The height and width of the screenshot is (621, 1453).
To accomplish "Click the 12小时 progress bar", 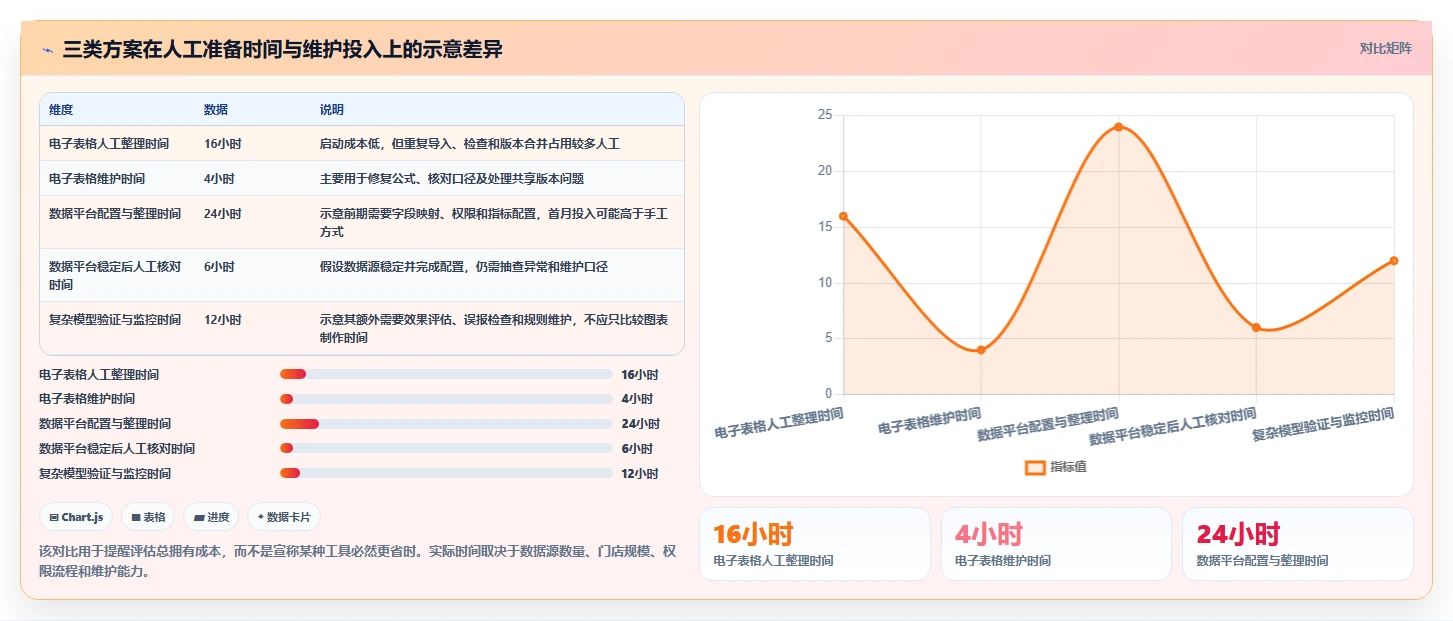I will tap(446, 473).
